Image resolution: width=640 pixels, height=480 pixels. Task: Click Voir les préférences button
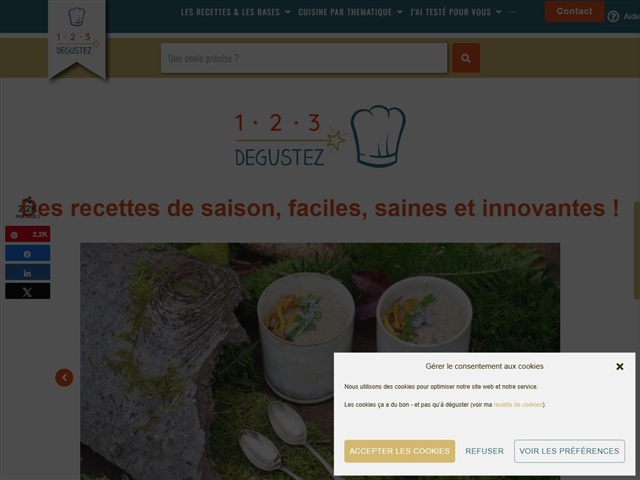(x=569, y=451)
